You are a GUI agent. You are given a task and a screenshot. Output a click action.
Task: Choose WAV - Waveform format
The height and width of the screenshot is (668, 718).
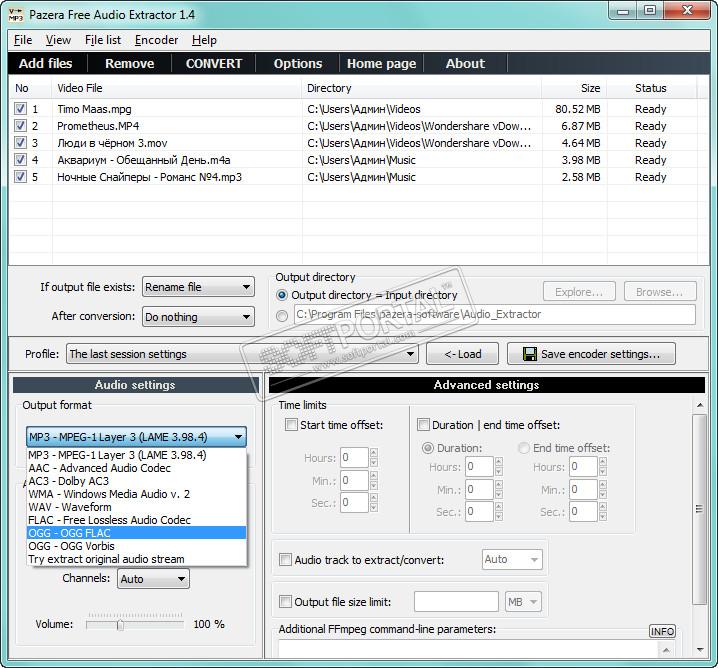(x=137, y=507)
